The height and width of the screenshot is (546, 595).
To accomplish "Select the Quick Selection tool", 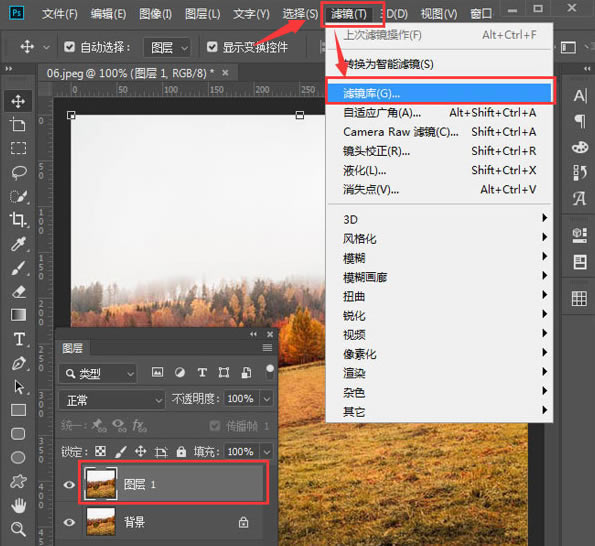I will click(x=18, y=196).
